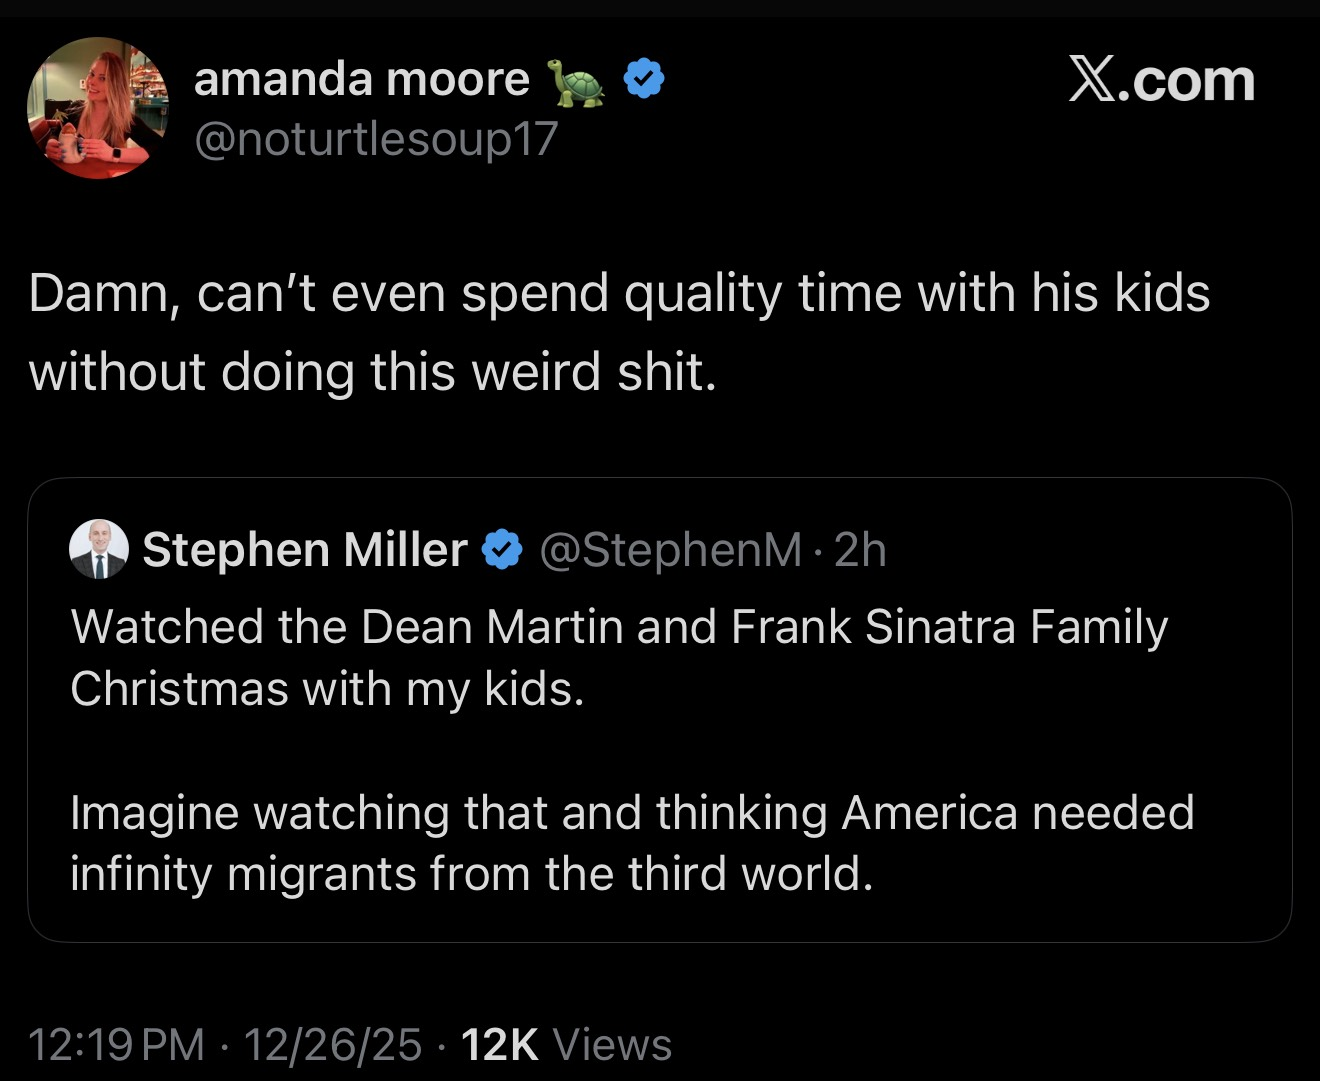The height and width of the screenshot is (1081, 1320).
Task: Click the Stephen Miller name in quote
Action: [x=305, y=549]
